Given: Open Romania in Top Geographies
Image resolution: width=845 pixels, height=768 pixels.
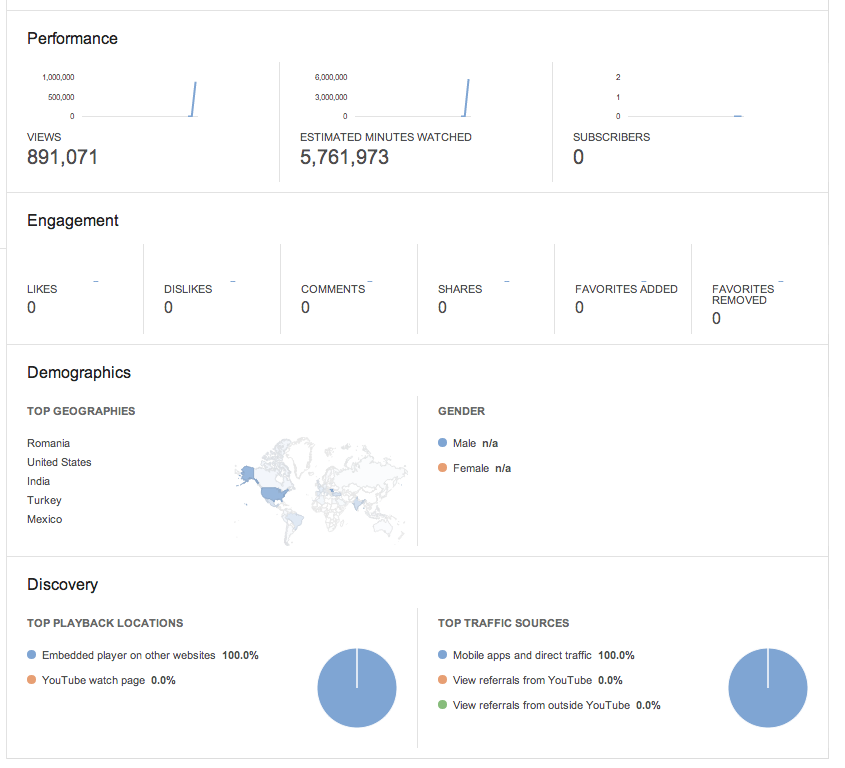Looking at the screenshot, I should point(49,443).
